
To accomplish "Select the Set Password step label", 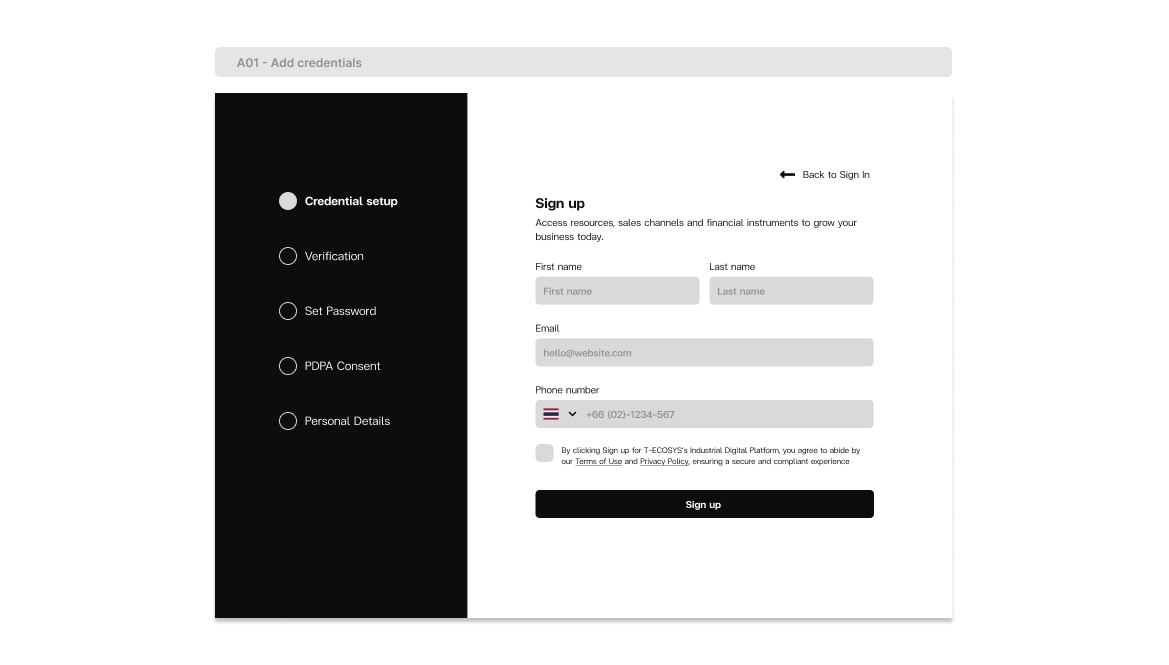I will click(x=340, y=311).
